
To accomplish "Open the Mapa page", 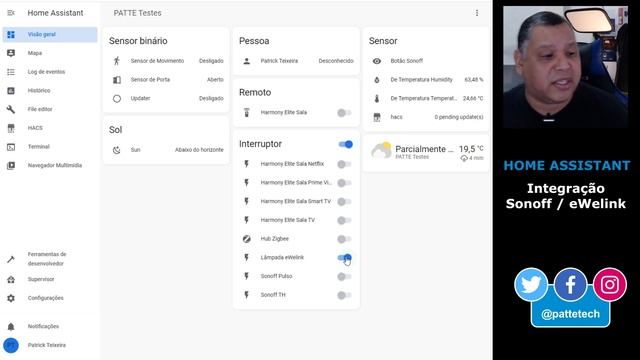I will (x=50, y=53).
